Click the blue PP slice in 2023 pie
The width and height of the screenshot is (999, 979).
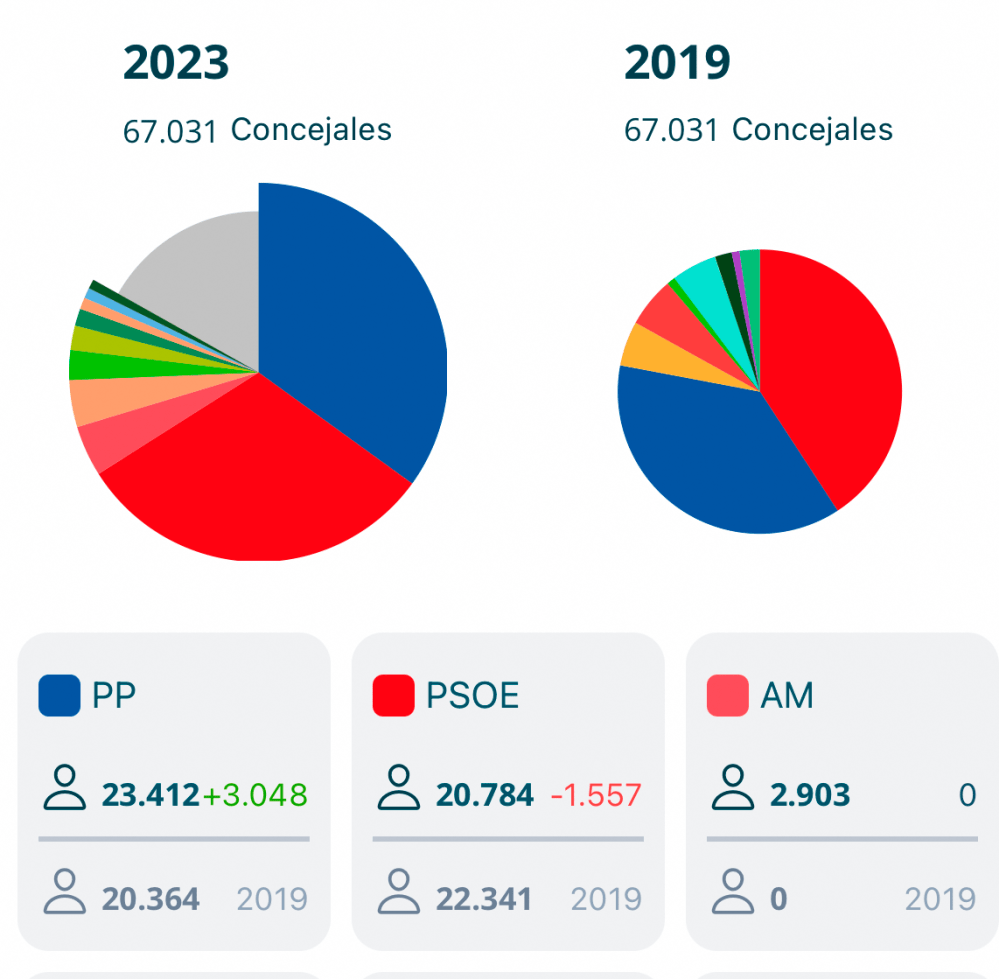[x=350, y=330]
